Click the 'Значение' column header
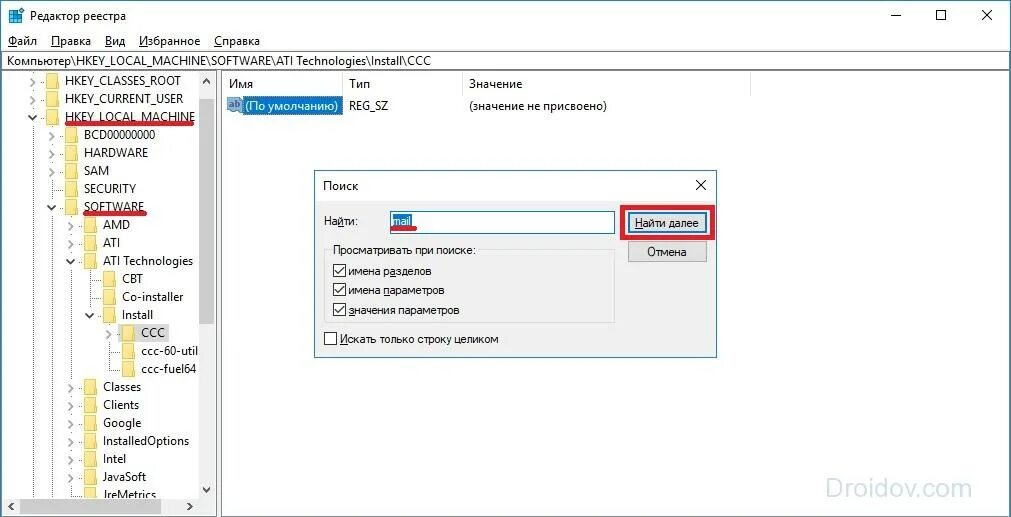This screenshot has height=517, width=1011. coord(607,84)
